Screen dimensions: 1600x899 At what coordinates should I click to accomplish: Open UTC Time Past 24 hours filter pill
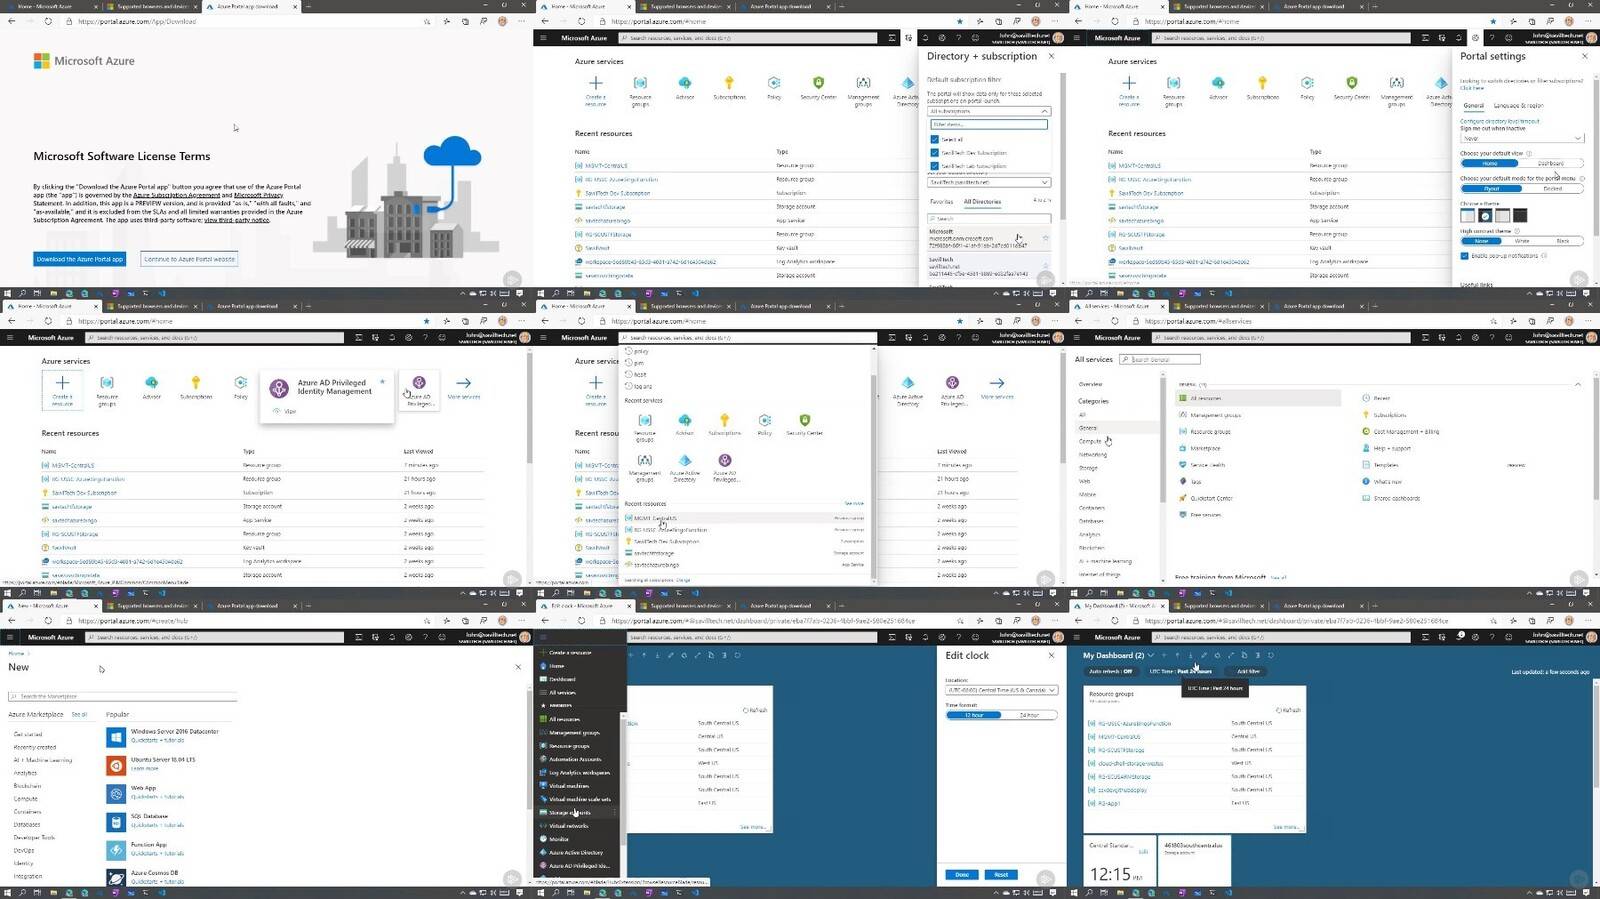(x=1180, y=671)
